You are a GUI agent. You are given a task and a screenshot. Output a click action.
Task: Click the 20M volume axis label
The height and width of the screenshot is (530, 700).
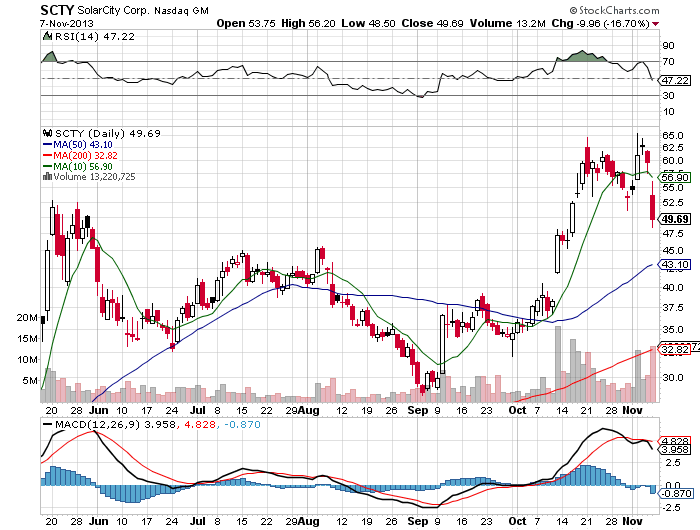point(27,317)
